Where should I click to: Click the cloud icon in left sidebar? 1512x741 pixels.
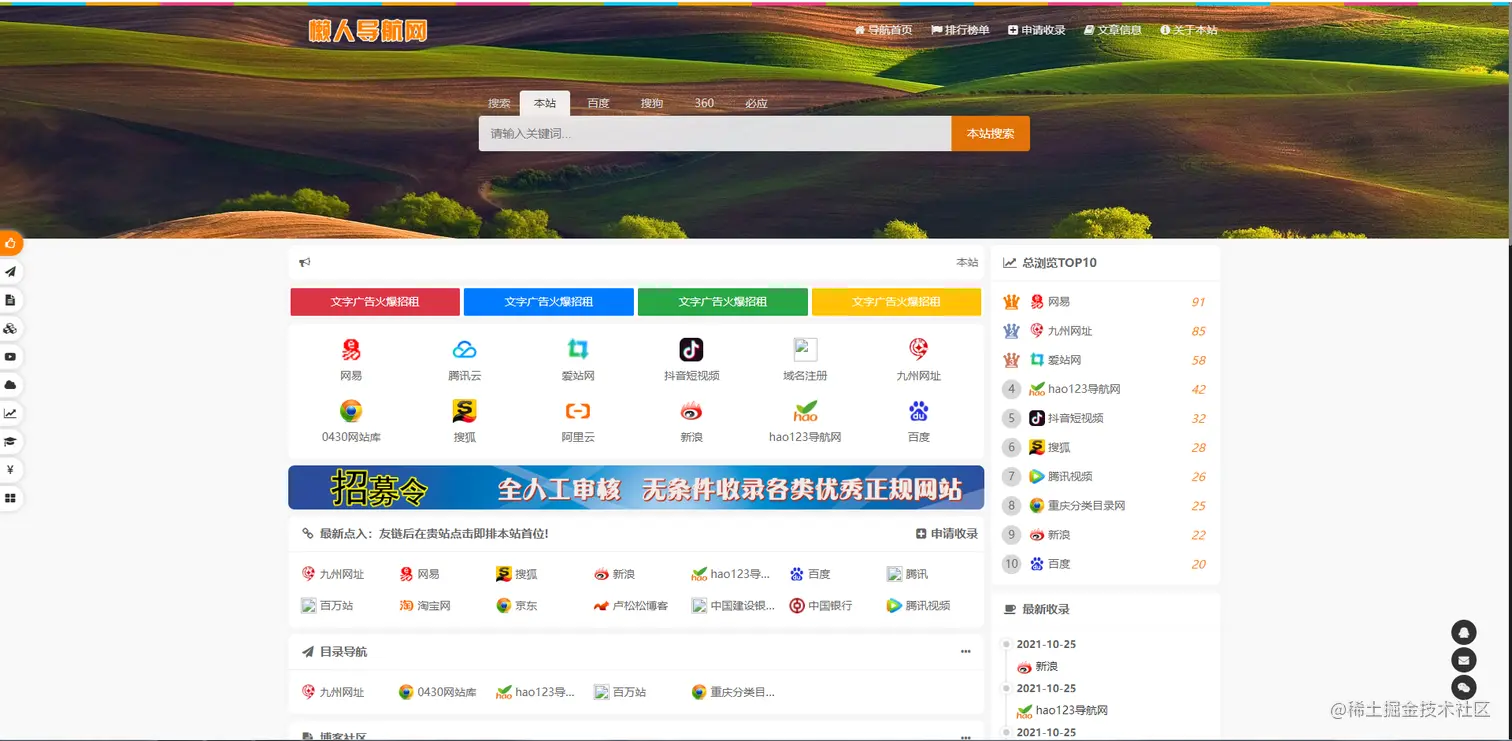[10, 385]
